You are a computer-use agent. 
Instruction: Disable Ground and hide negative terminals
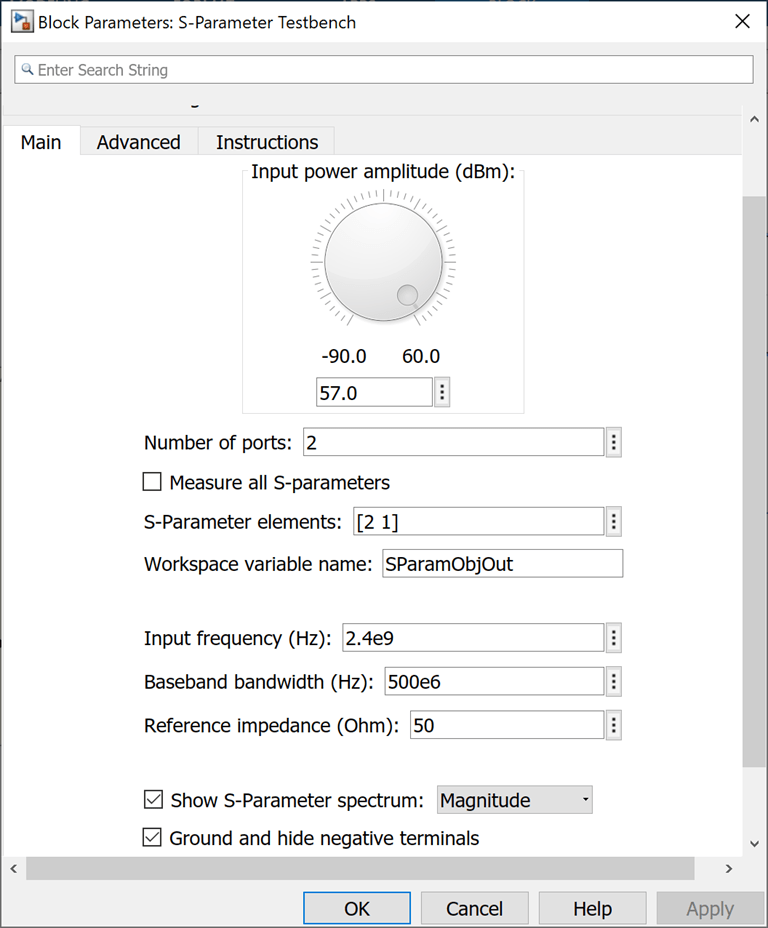pos(153,838)
